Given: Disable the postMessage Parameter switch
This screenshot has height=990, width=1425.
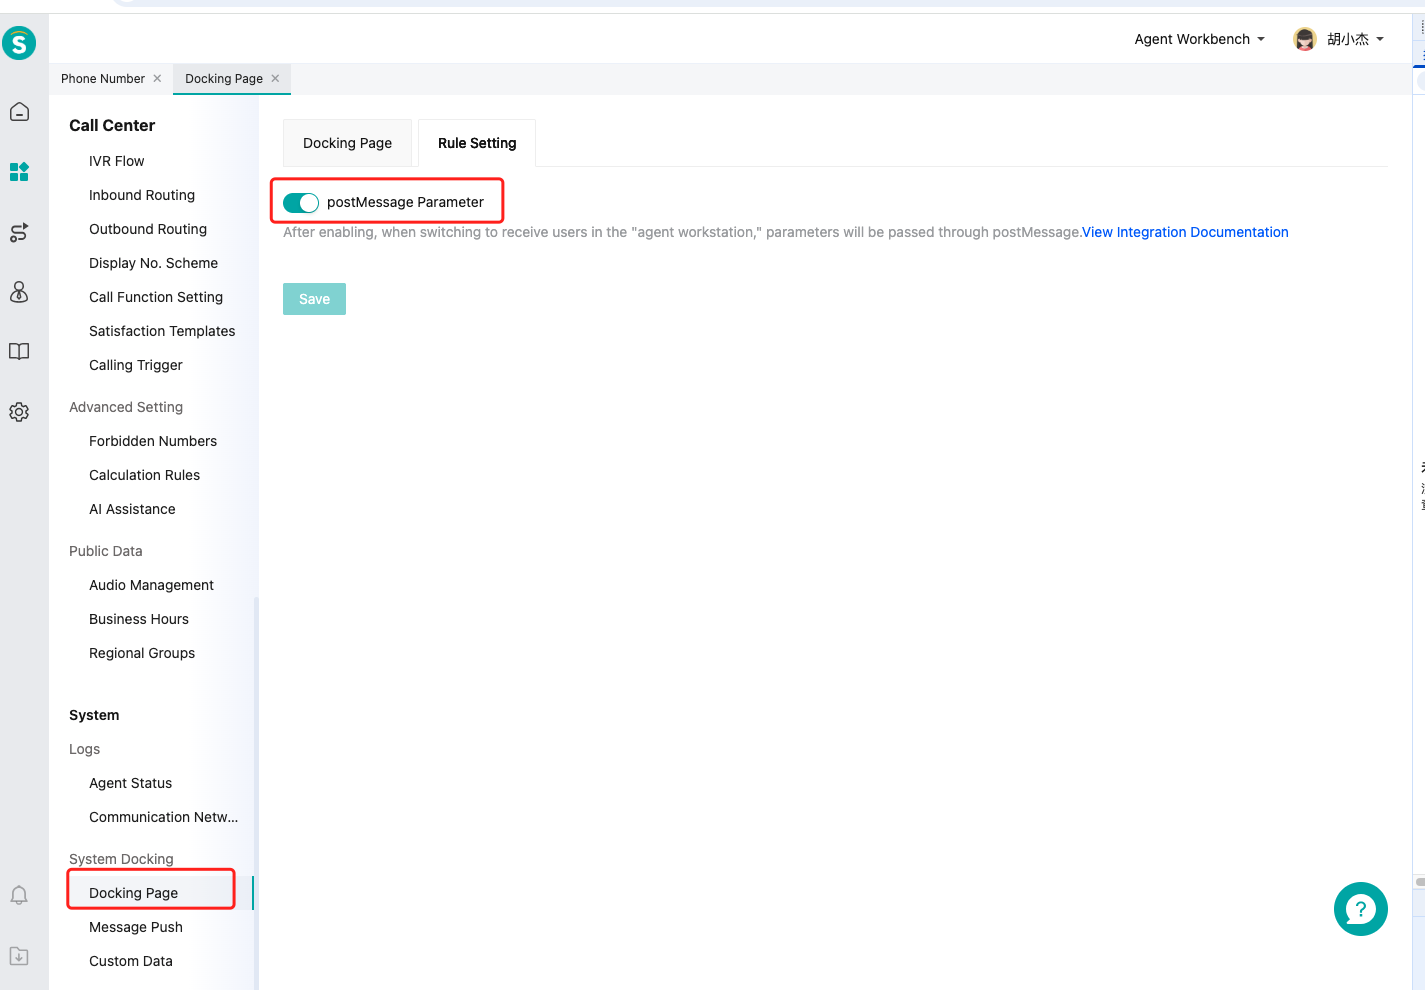Looking at the screenshot, I should 301,203.
